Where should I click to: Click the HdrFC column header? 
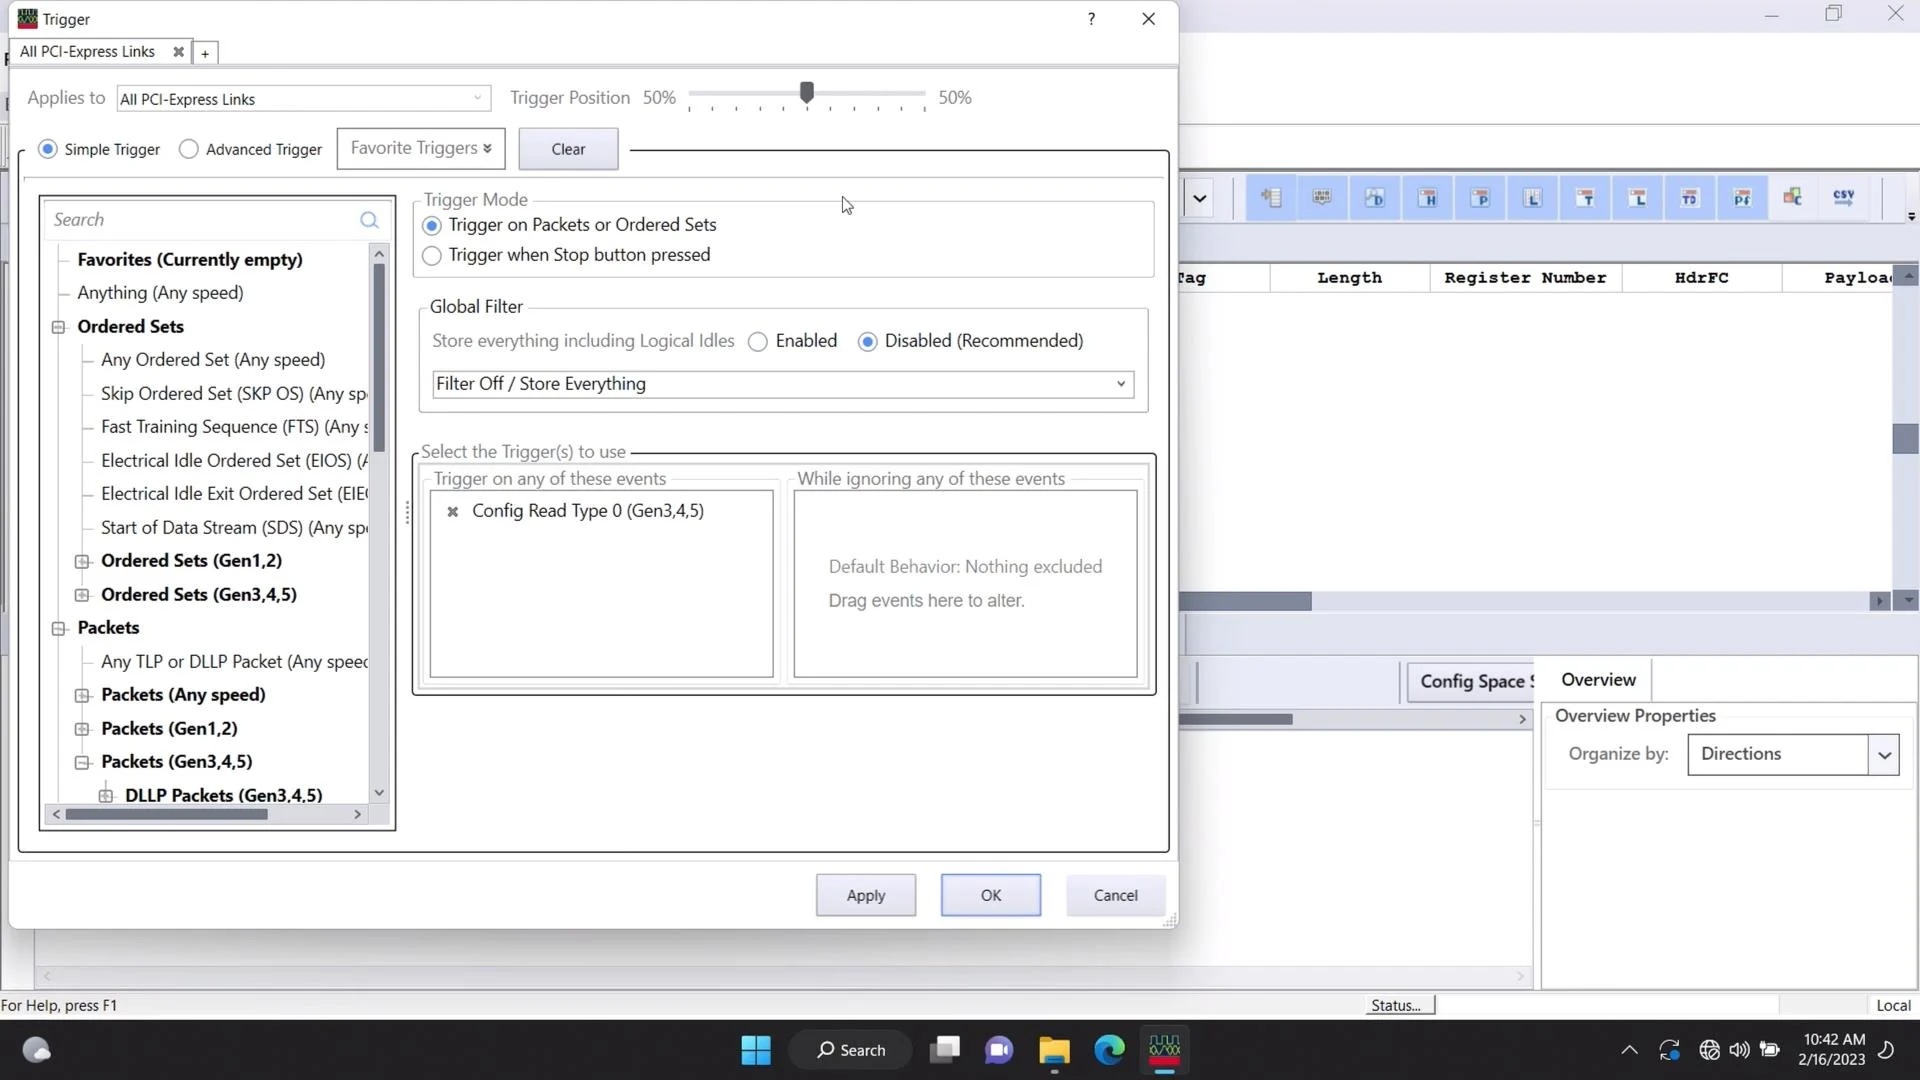(x=1701, y=278)
